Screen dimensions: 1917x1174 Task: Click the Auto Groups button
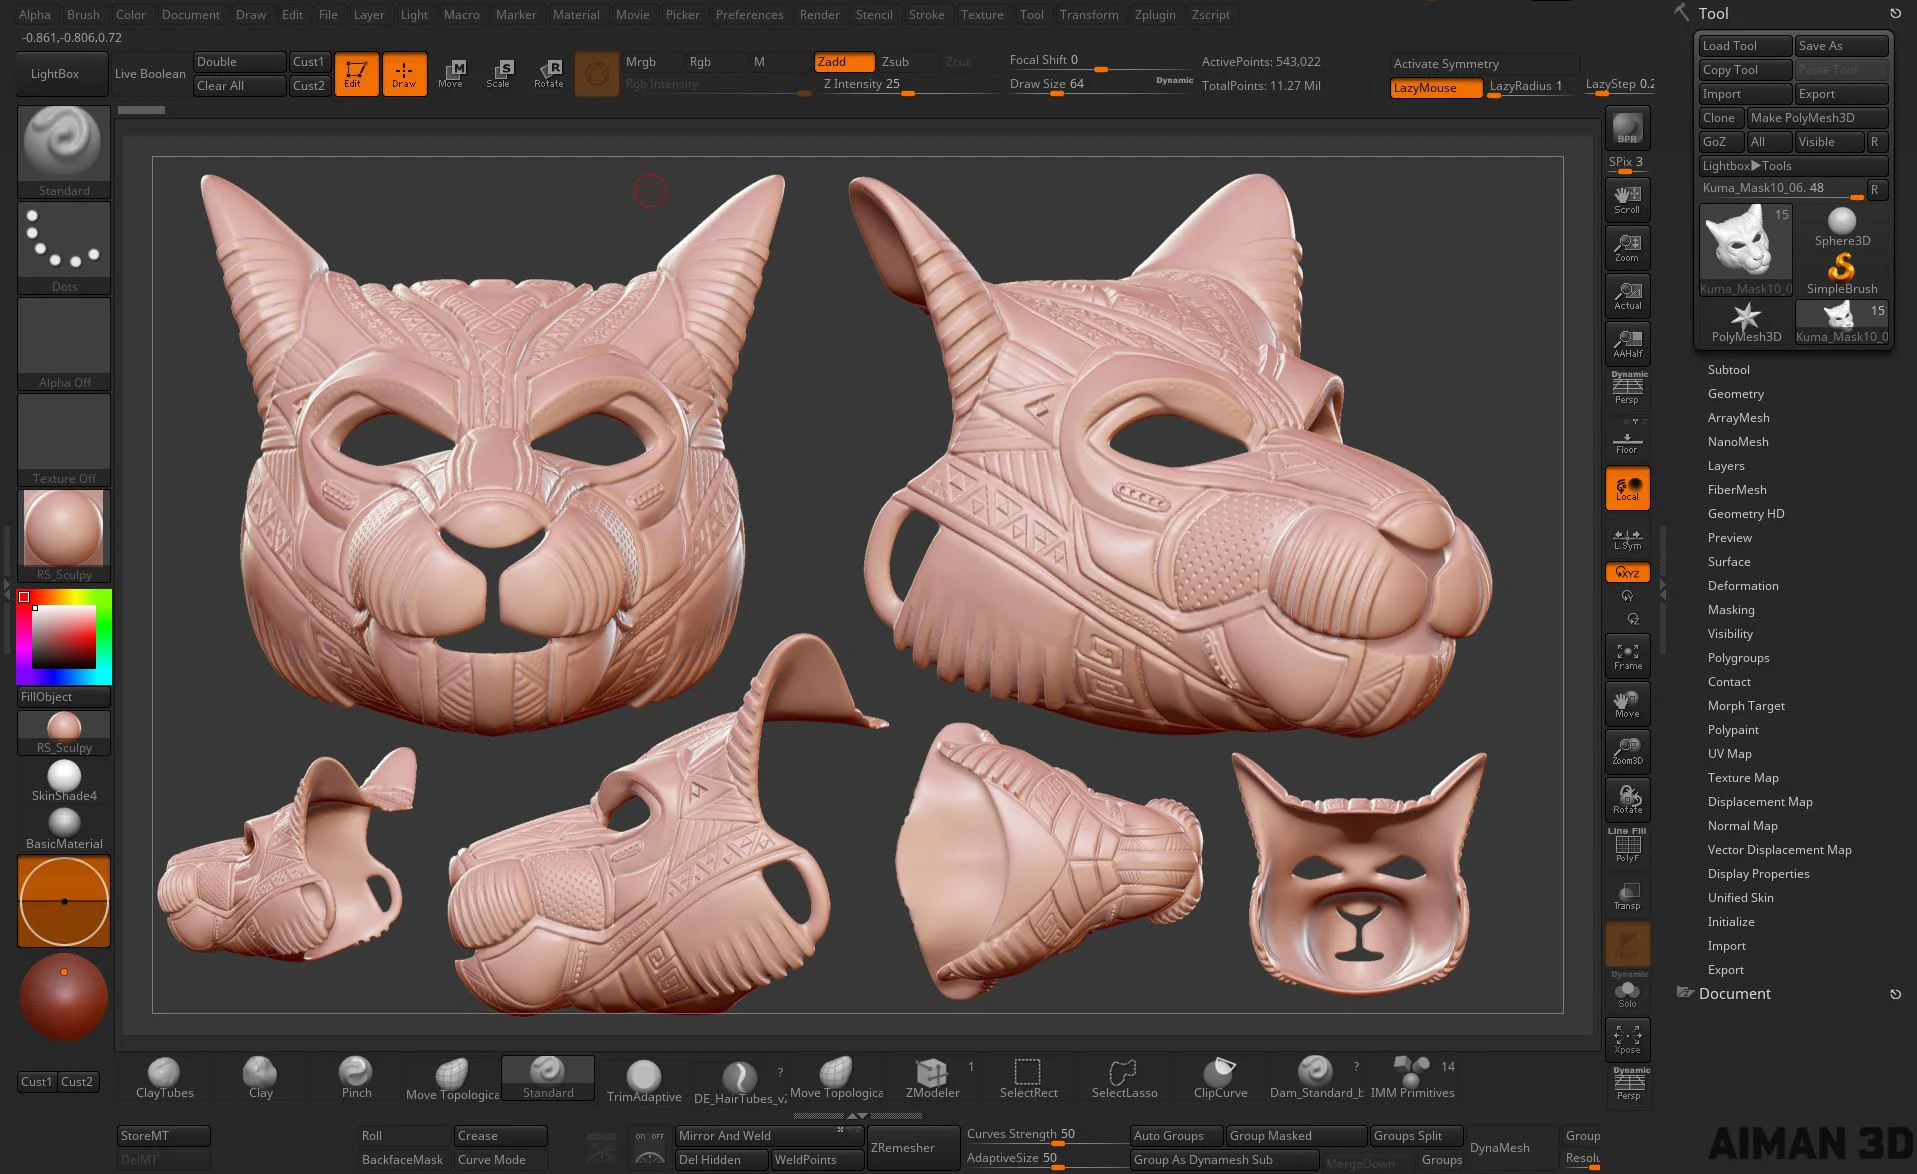(x=1177, y=1136)
